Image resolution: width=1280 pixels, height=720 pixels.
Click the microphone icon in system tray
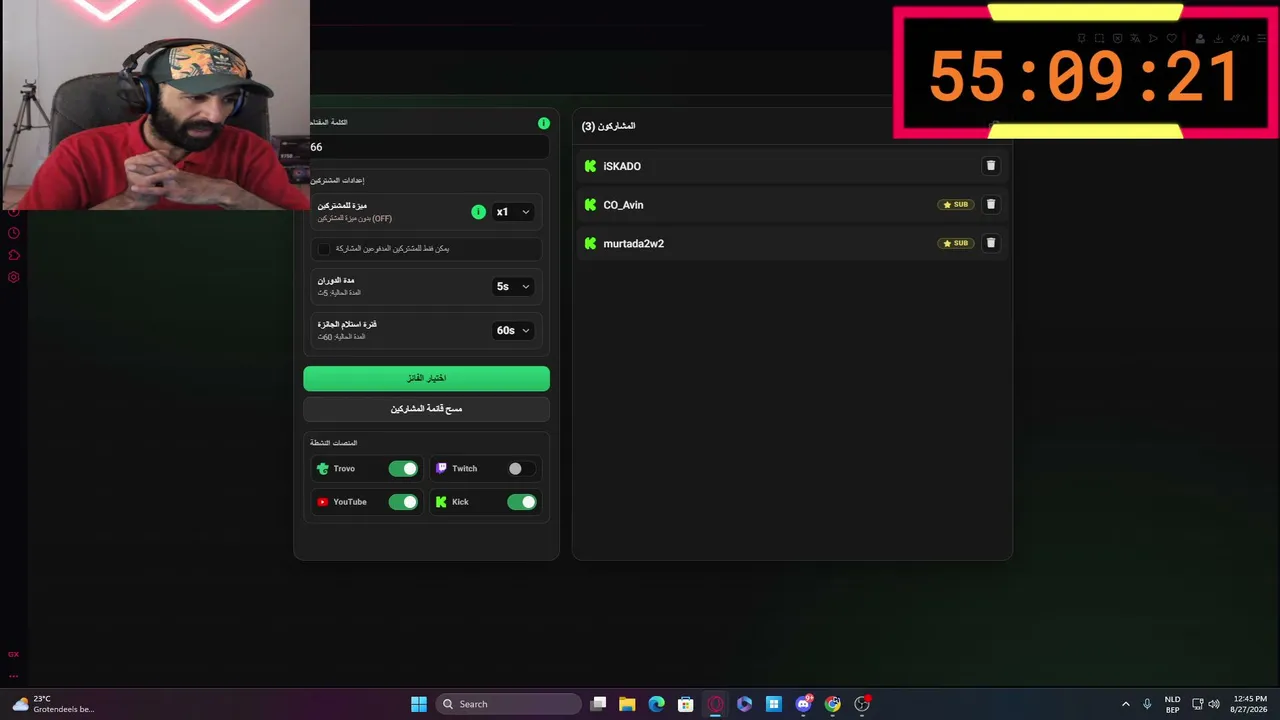pos(1147,704)
